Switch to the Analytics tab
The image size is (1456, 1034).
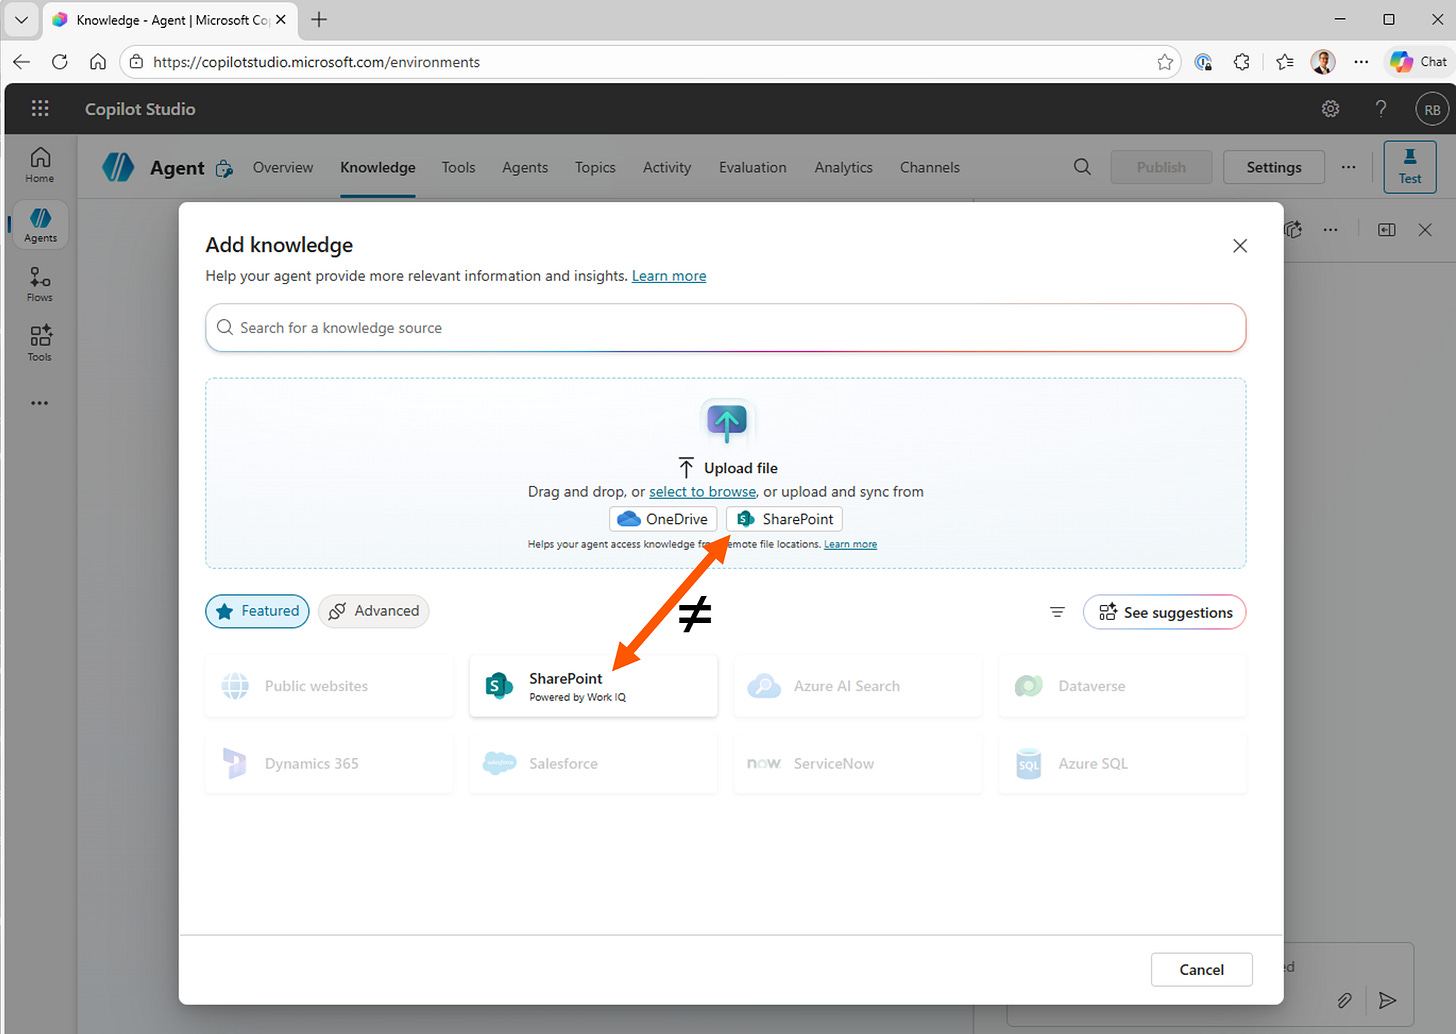pos(843,167)
